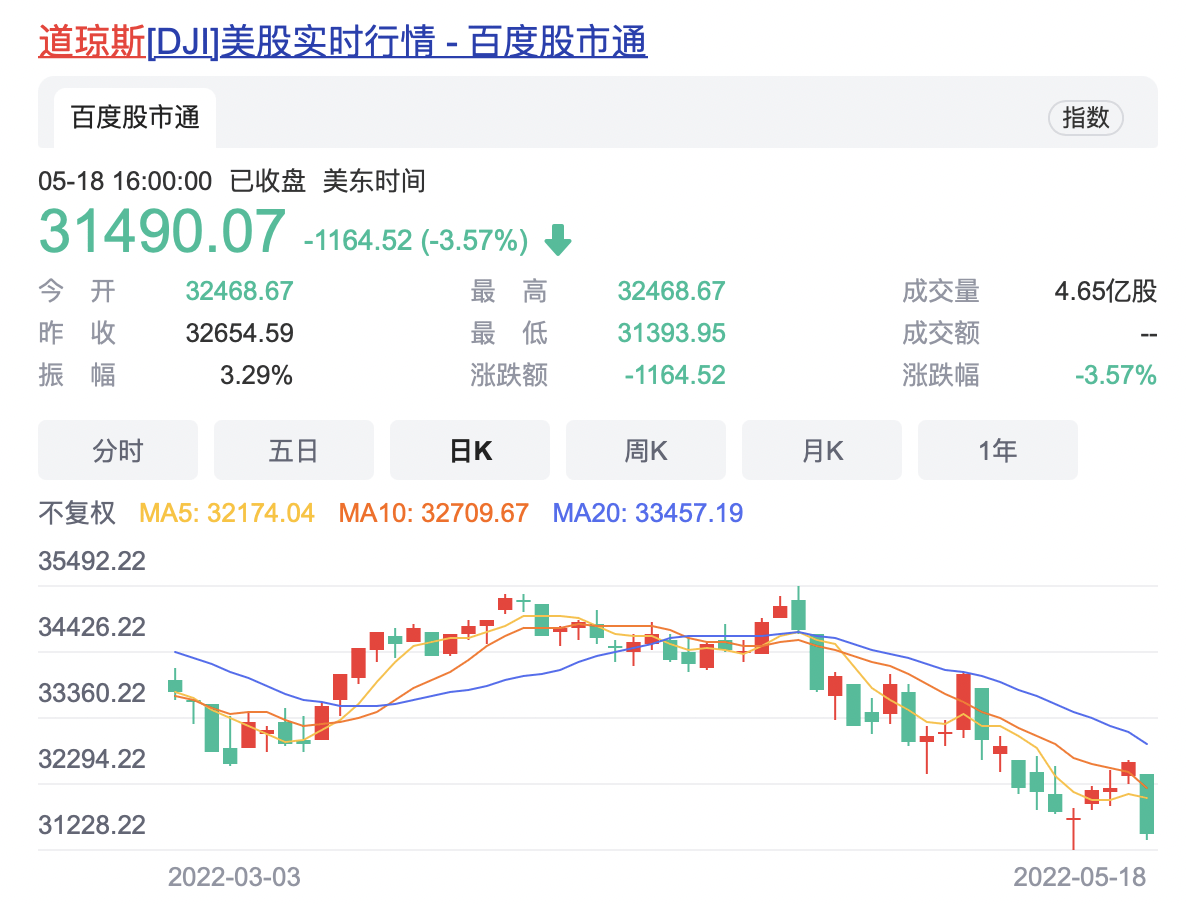Open the 1年 one-year chart view
1186x904 pixels.
point(997,450)
